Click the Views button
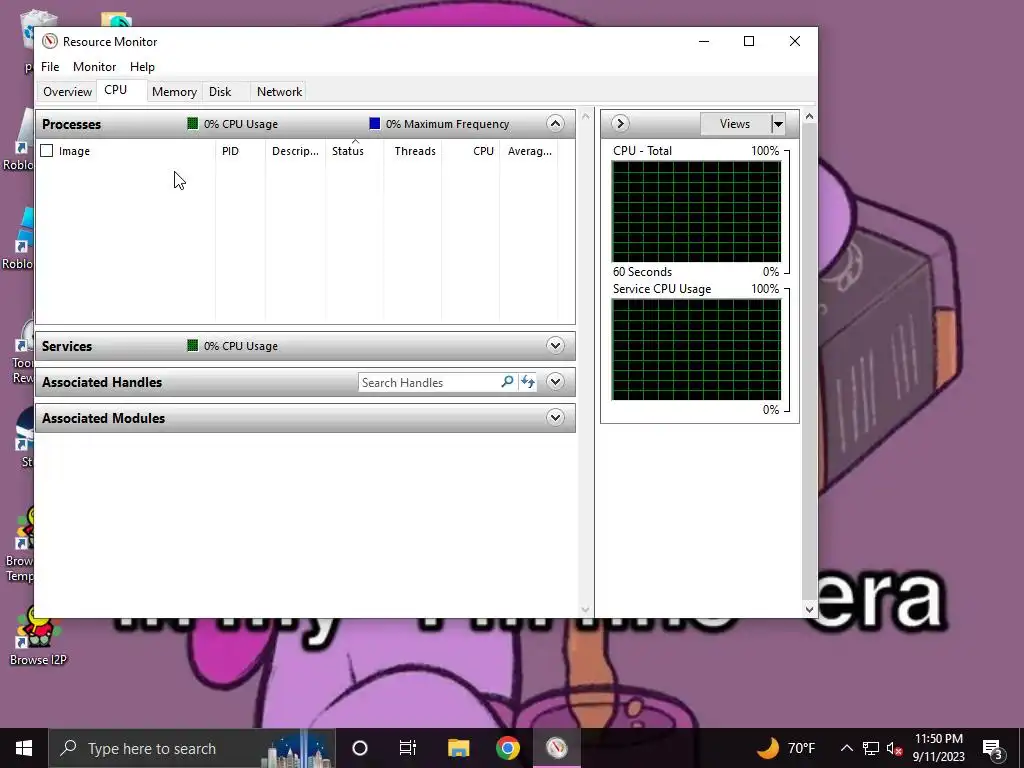This screenshot has width=1024, height=768. coord(735,123)
